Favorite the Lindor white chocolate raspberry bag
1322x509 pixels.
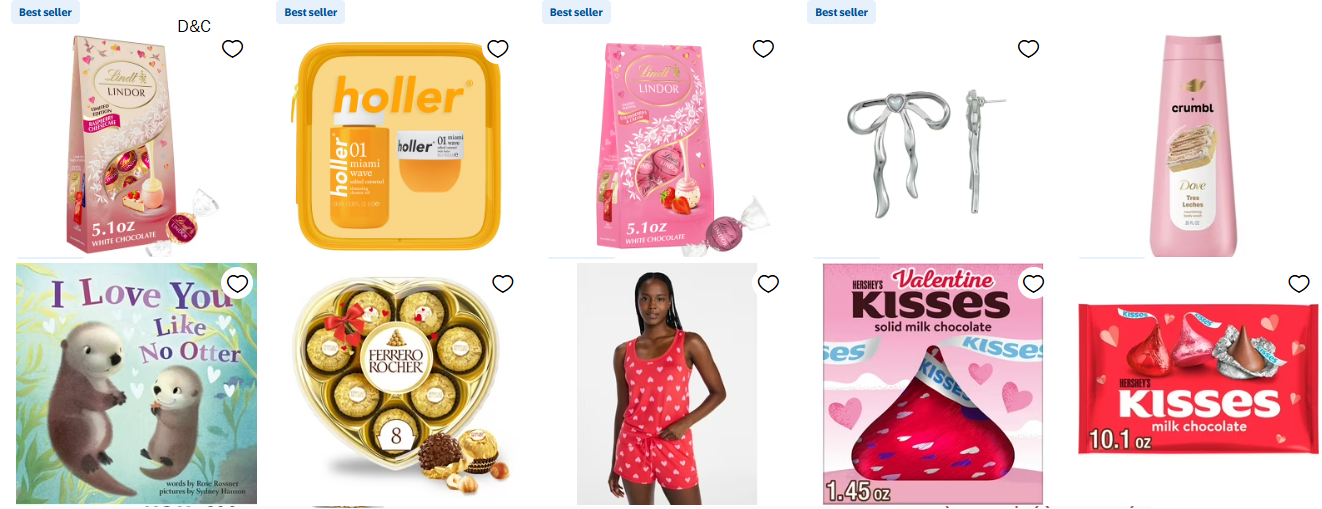(x=232, y=49)
